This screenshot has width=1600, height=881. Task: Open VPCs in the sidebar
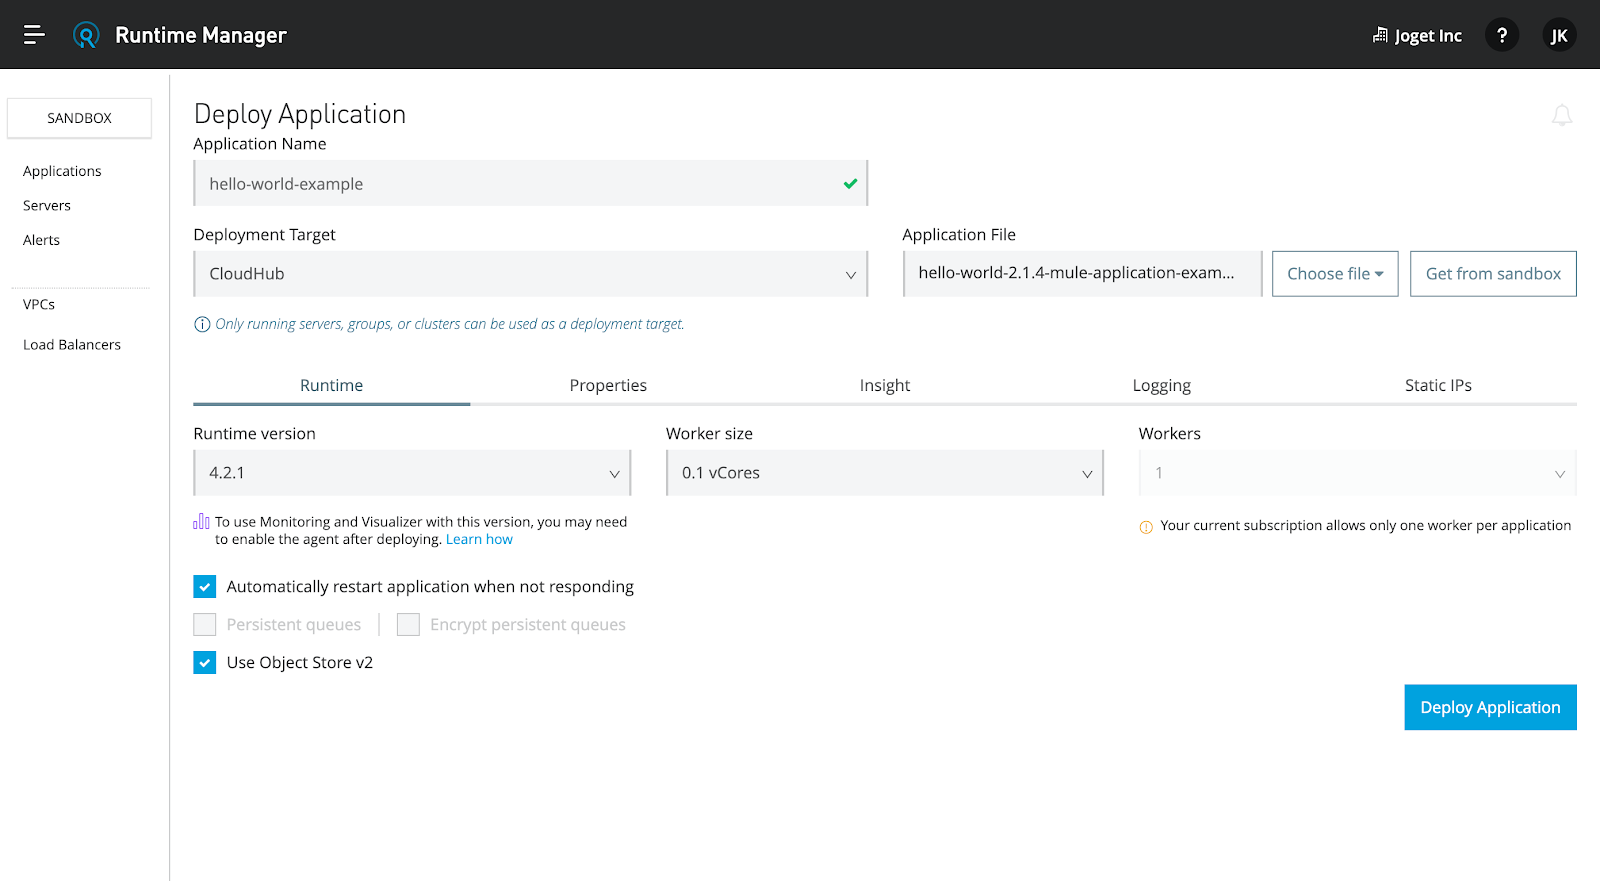coord(39,304)
